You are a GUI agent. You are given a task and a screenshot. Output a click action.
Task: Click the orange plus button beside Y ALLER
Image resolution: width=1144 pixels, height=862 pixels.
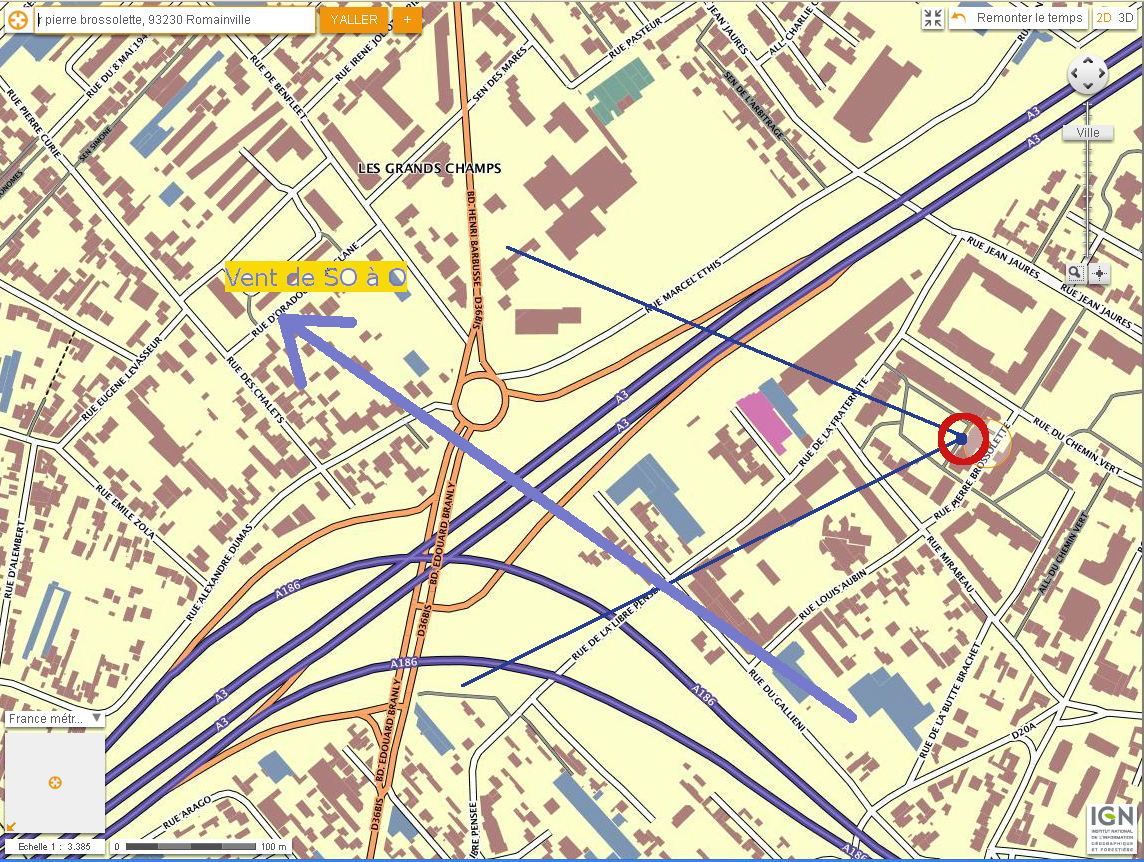(x=407, y=20)
